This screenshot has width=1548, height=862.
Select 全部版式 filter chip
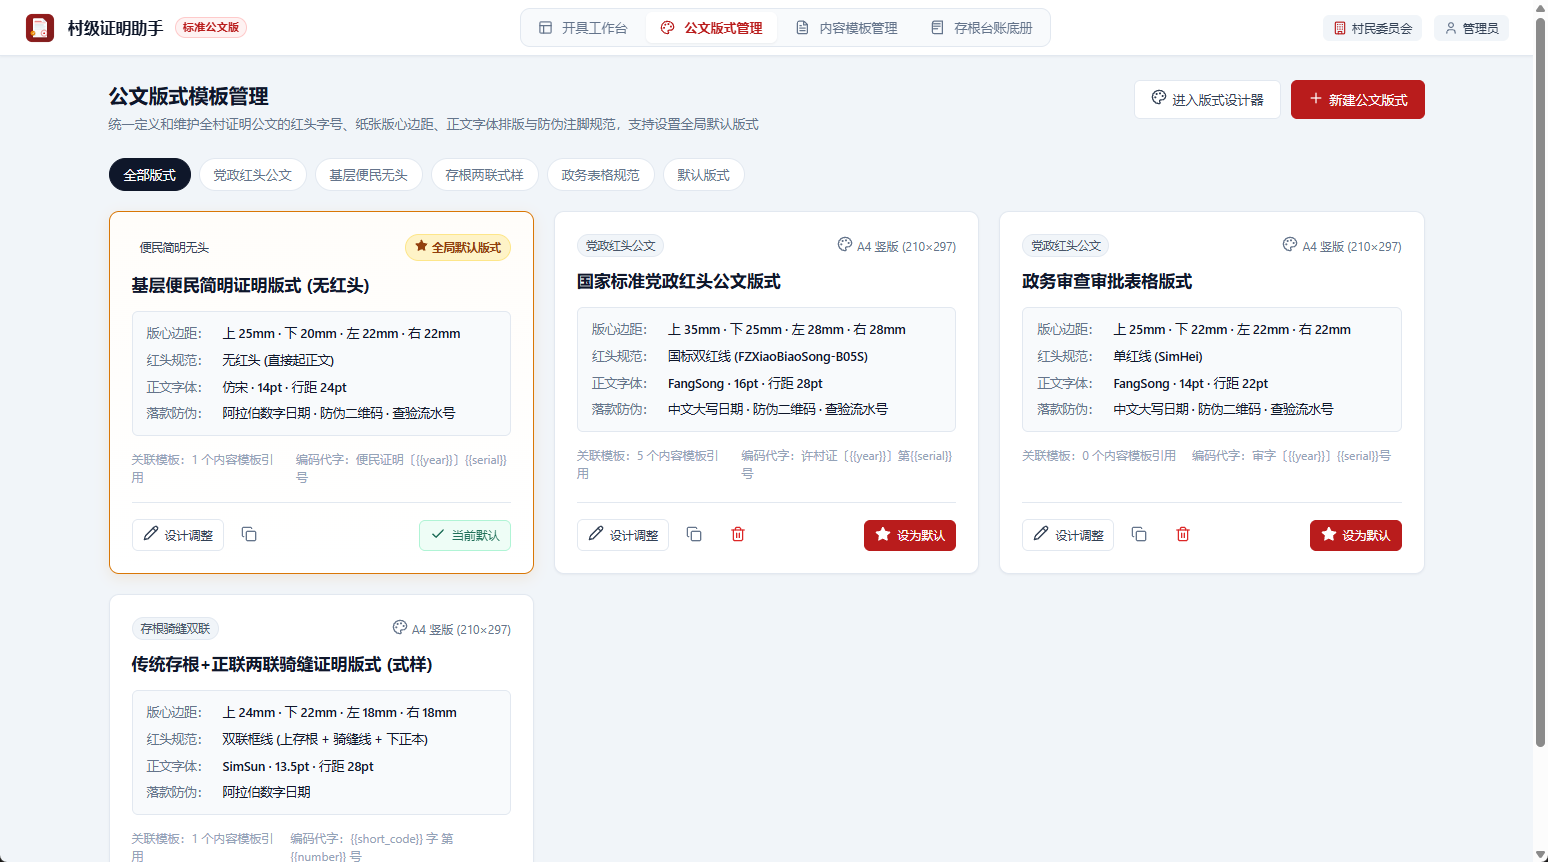pyautogui.click(x=150, y=175)
